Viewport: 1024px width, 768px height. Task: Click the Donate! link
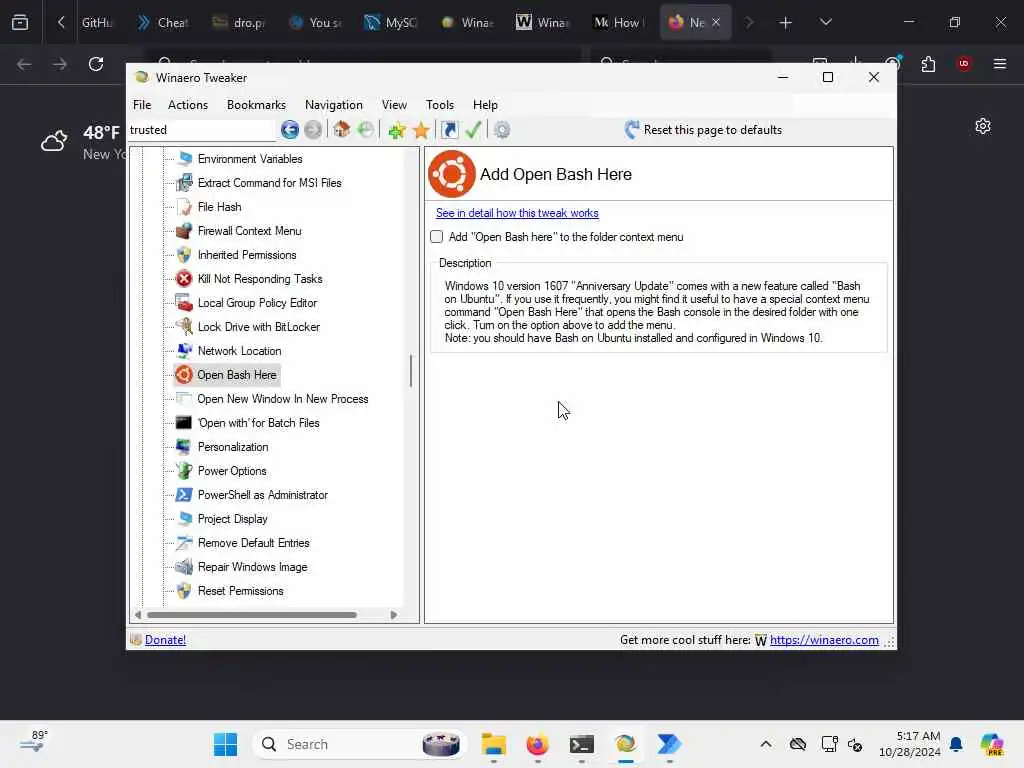pyautogui.click(x=165, y=640)
